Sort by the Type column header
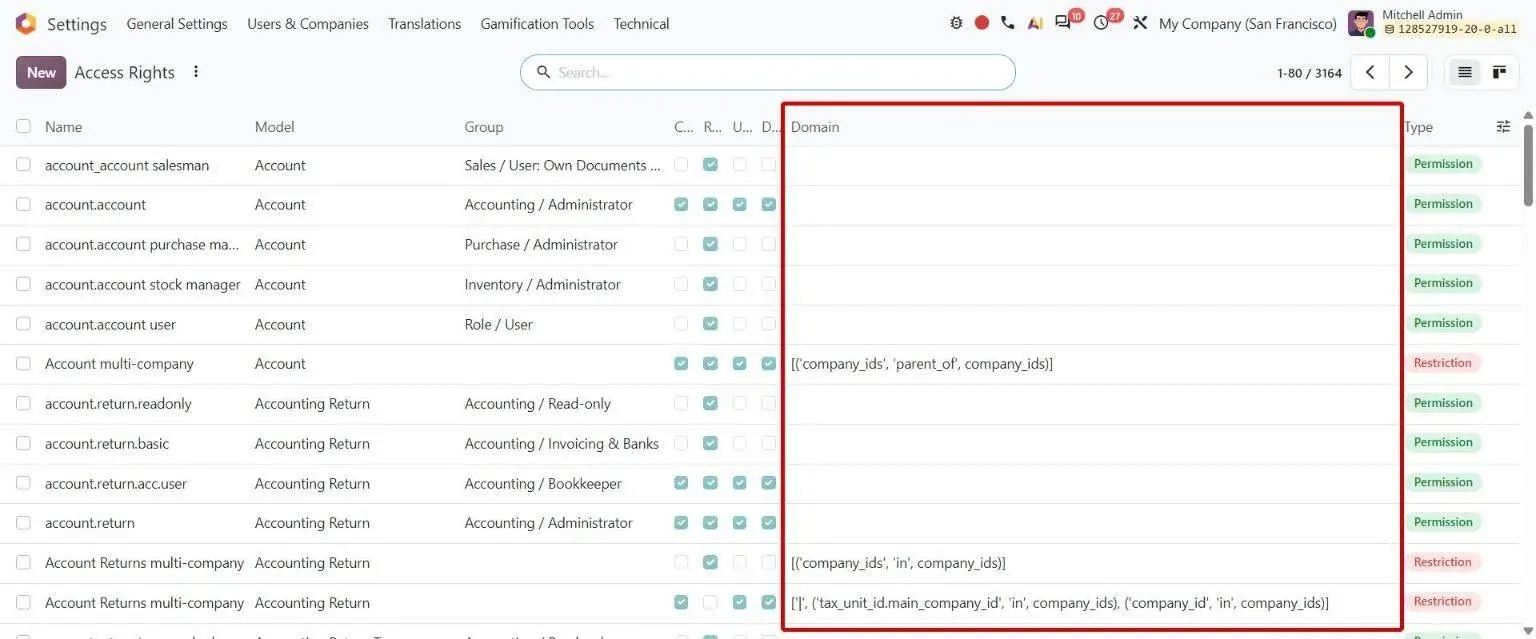 tap(1418, 127)
